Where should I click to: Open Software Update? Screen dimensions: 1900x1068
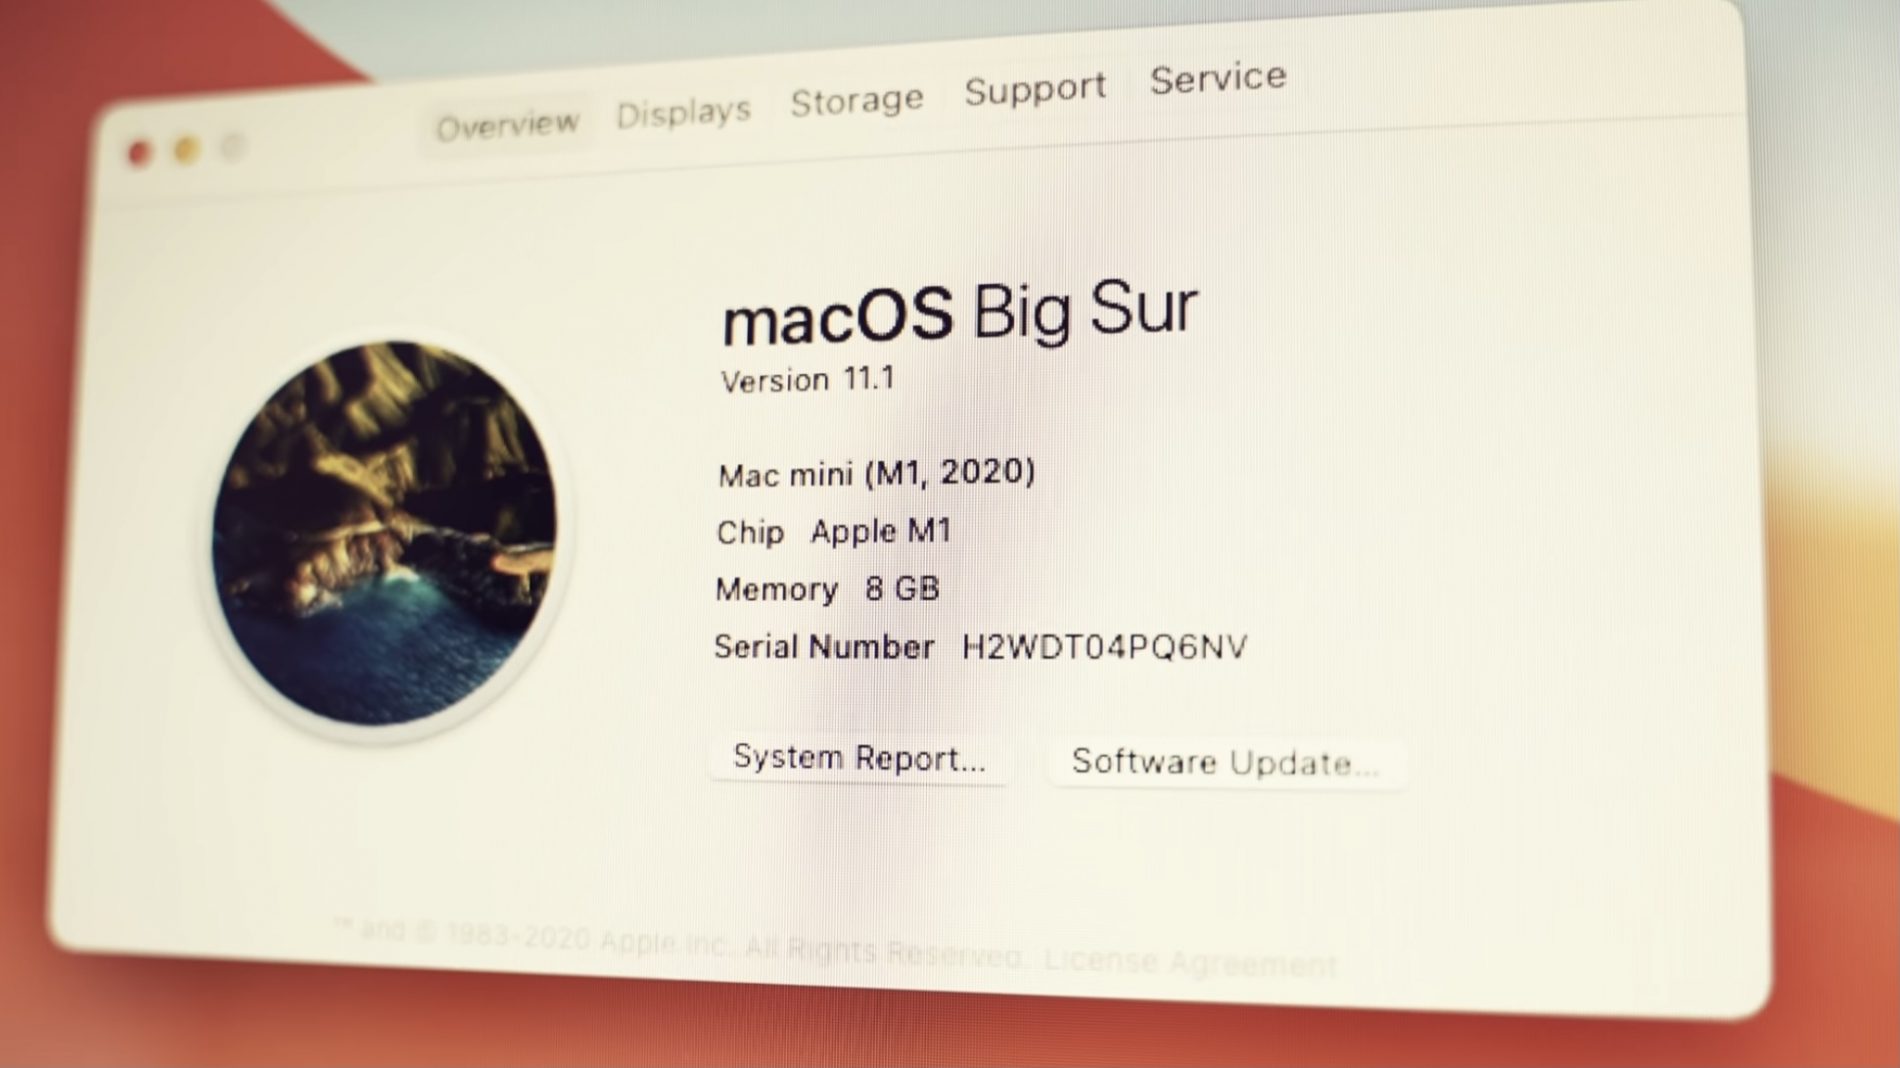pos(1225,763)
